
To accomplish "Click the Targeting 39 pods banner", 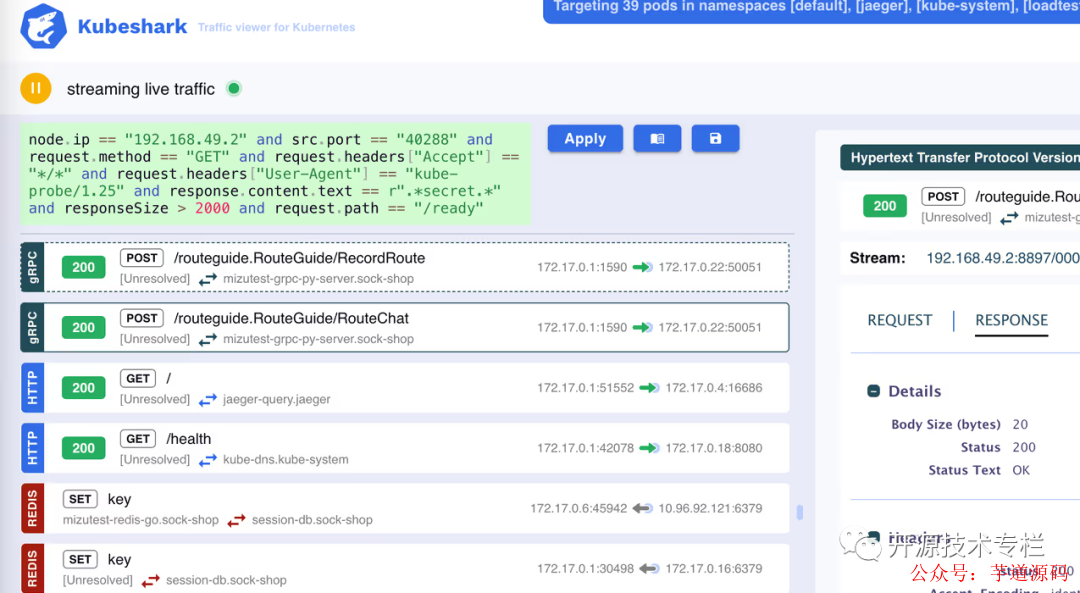I will click(x=811, y=10).
